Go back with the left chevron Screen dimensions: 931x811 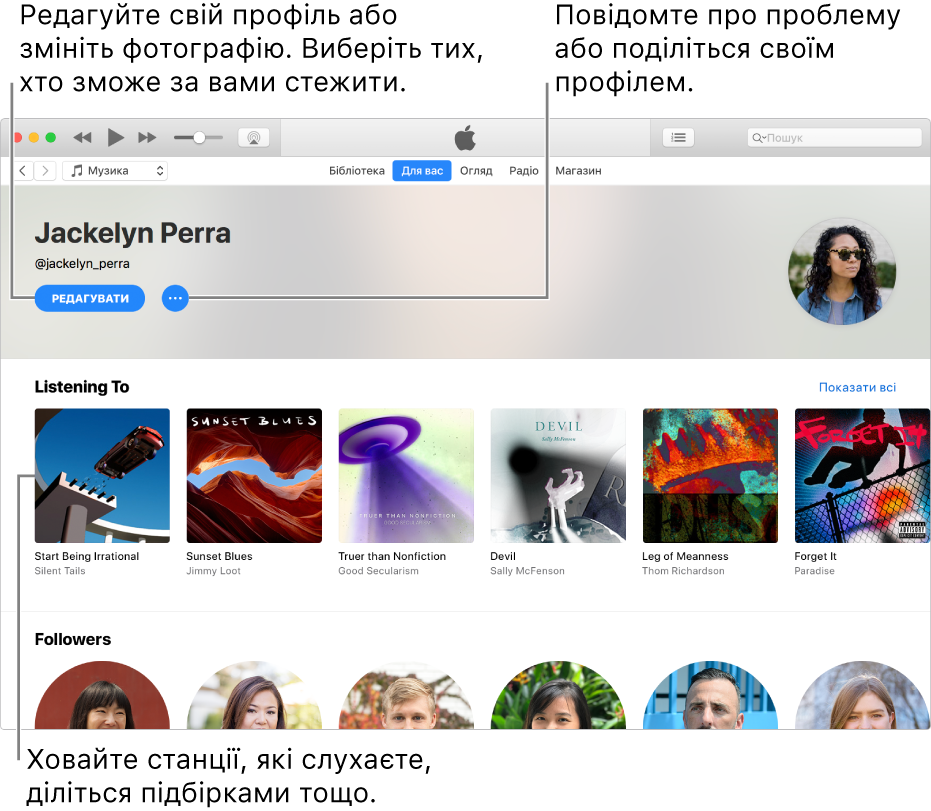pyautogui.click(x=23, y=171)
